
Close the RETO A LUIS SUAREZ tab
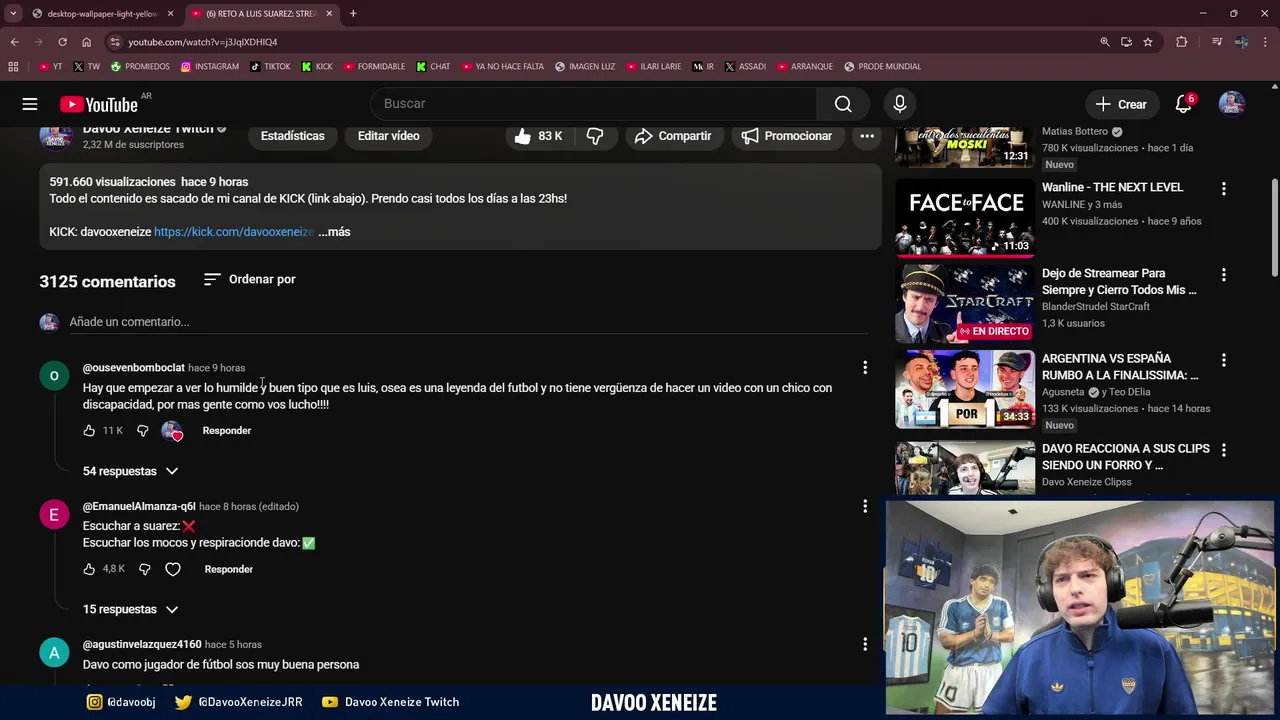[x=329, y=14]
